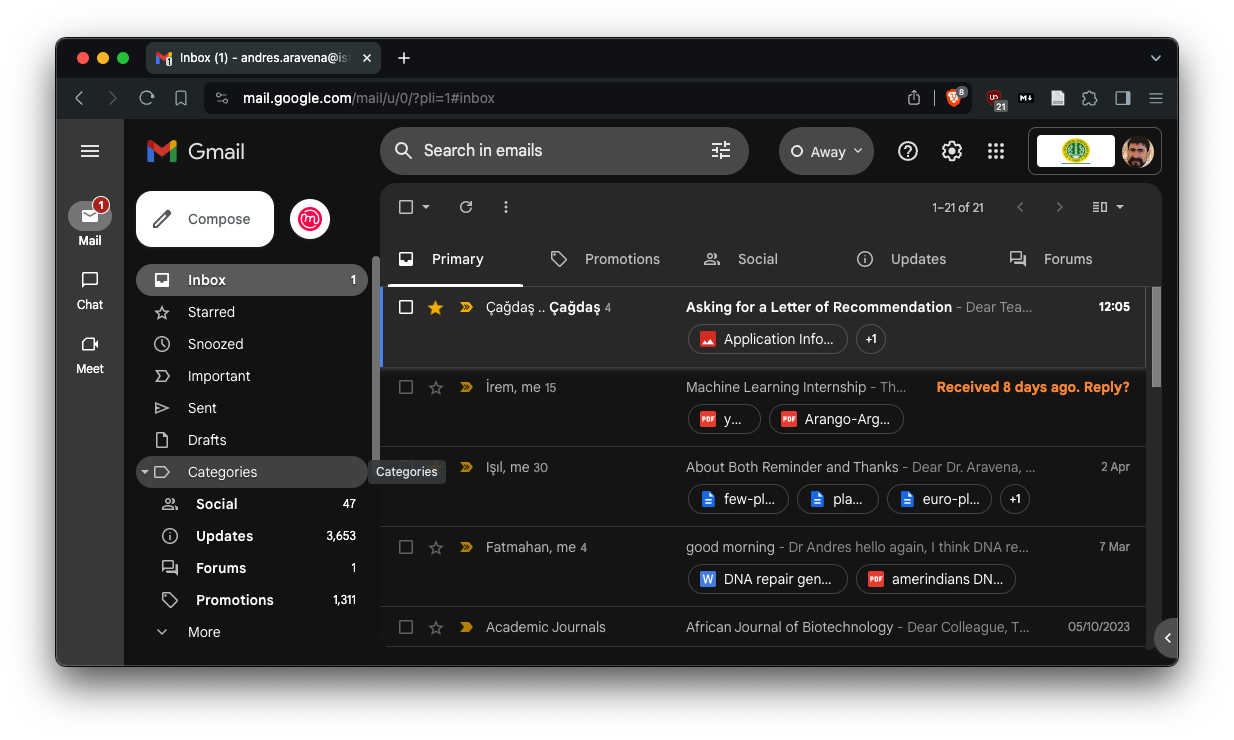Expand More labels in sidebar

pyautogui.click(x=203, y=632)
